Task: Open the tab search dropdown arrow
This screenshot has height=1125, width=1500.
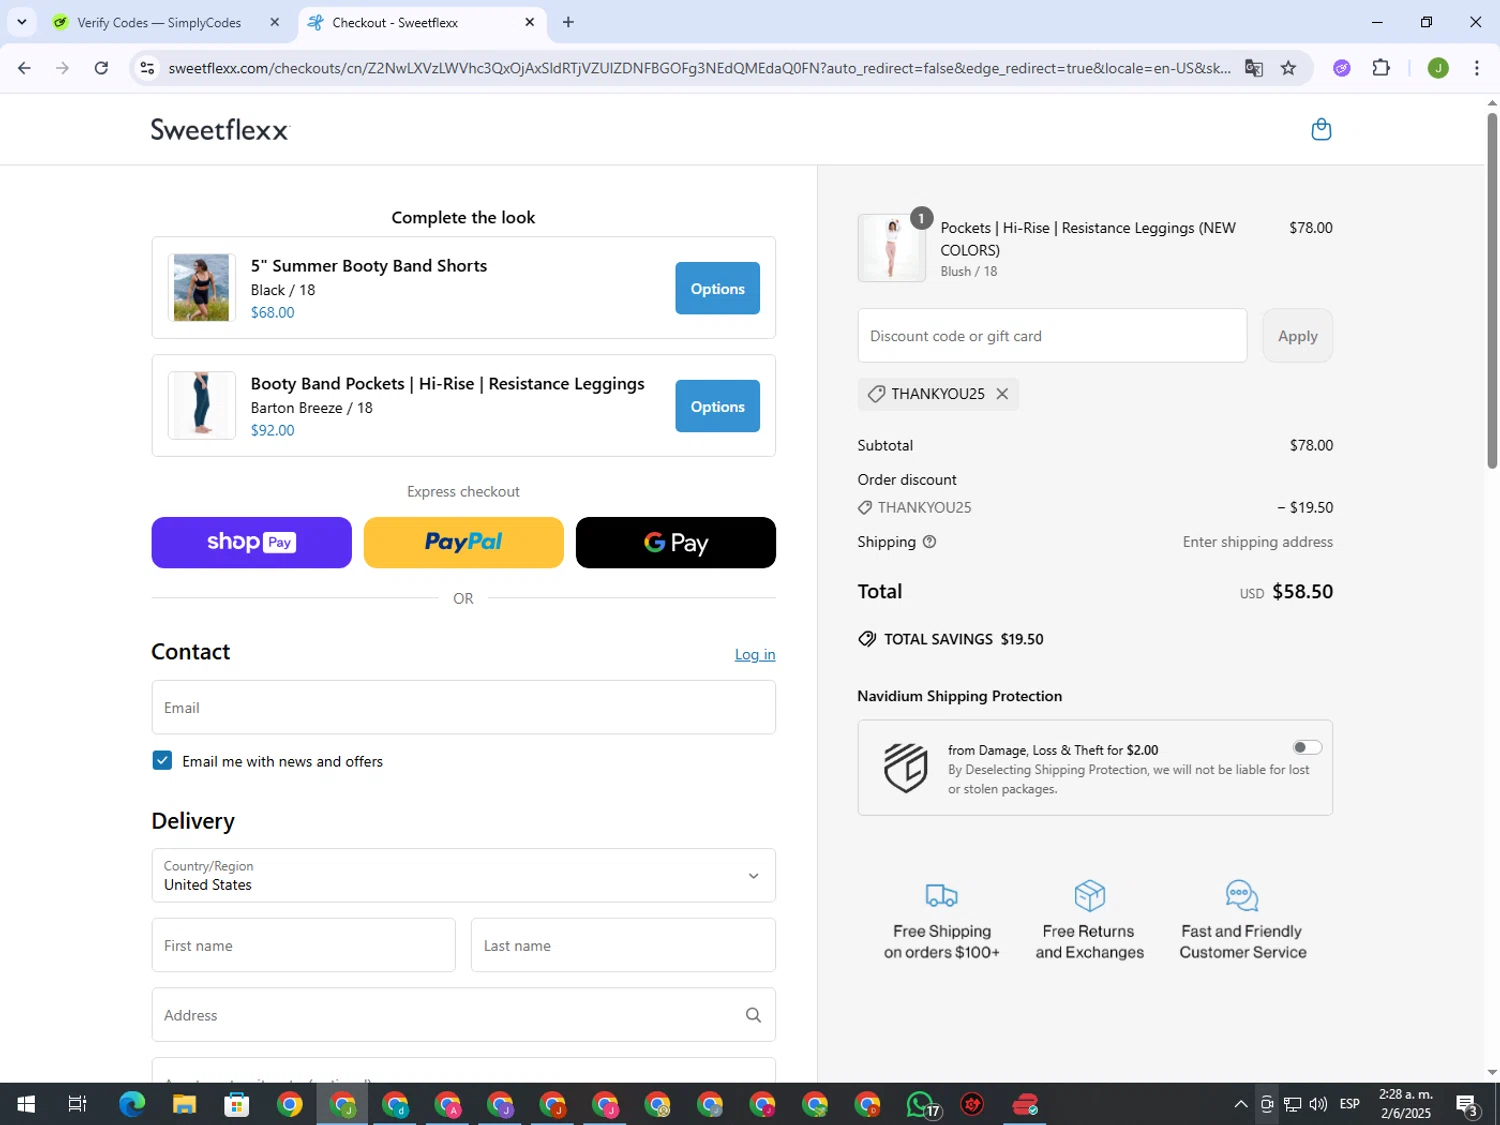Action: (22, 22)
